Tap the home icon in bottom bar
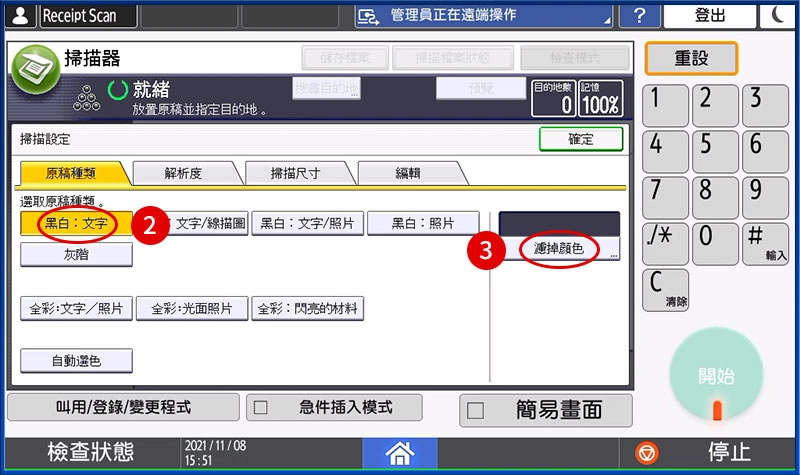 click(400, 453)
